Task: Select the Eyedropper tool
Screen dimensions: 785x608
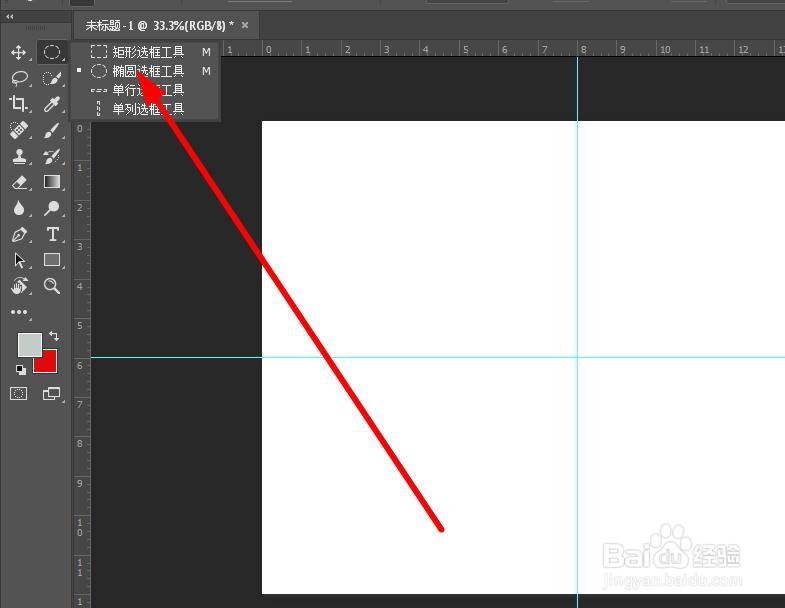Action: coord(52,104)
